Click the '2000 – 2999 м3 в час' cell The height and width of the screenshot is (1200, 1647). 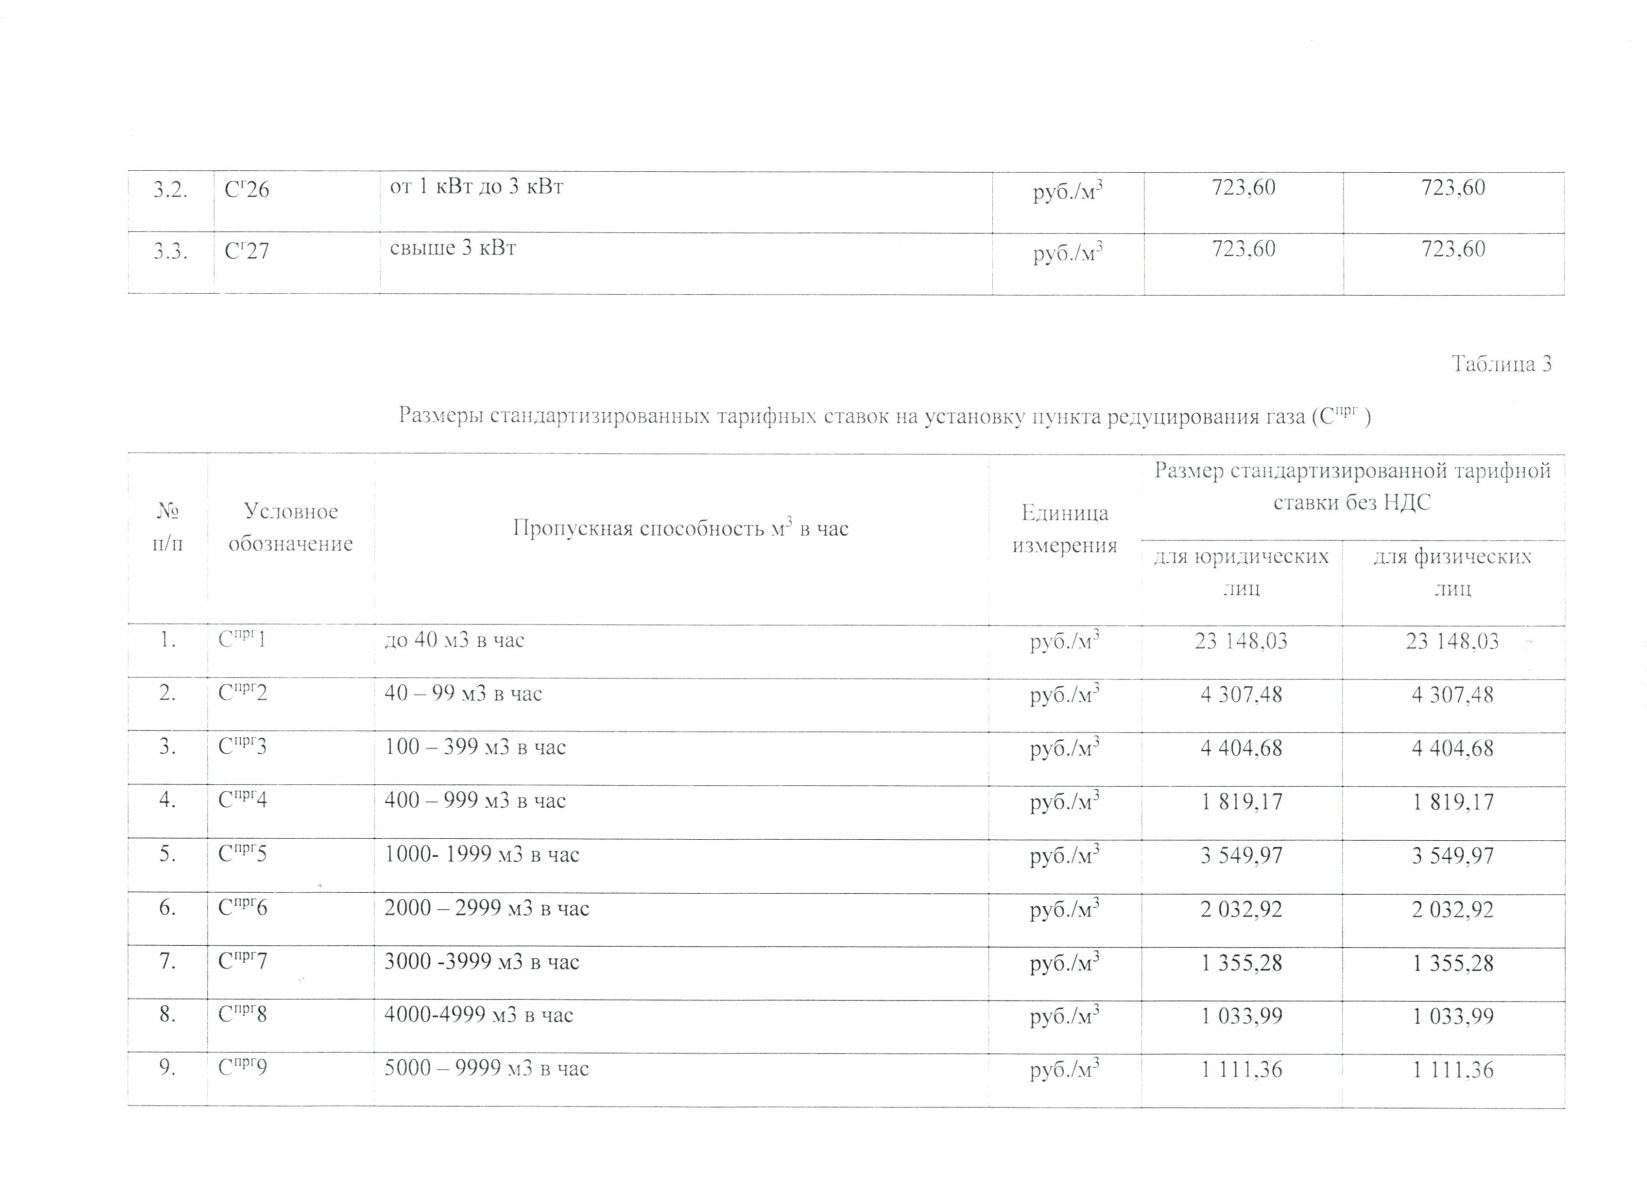coord(487,909)
